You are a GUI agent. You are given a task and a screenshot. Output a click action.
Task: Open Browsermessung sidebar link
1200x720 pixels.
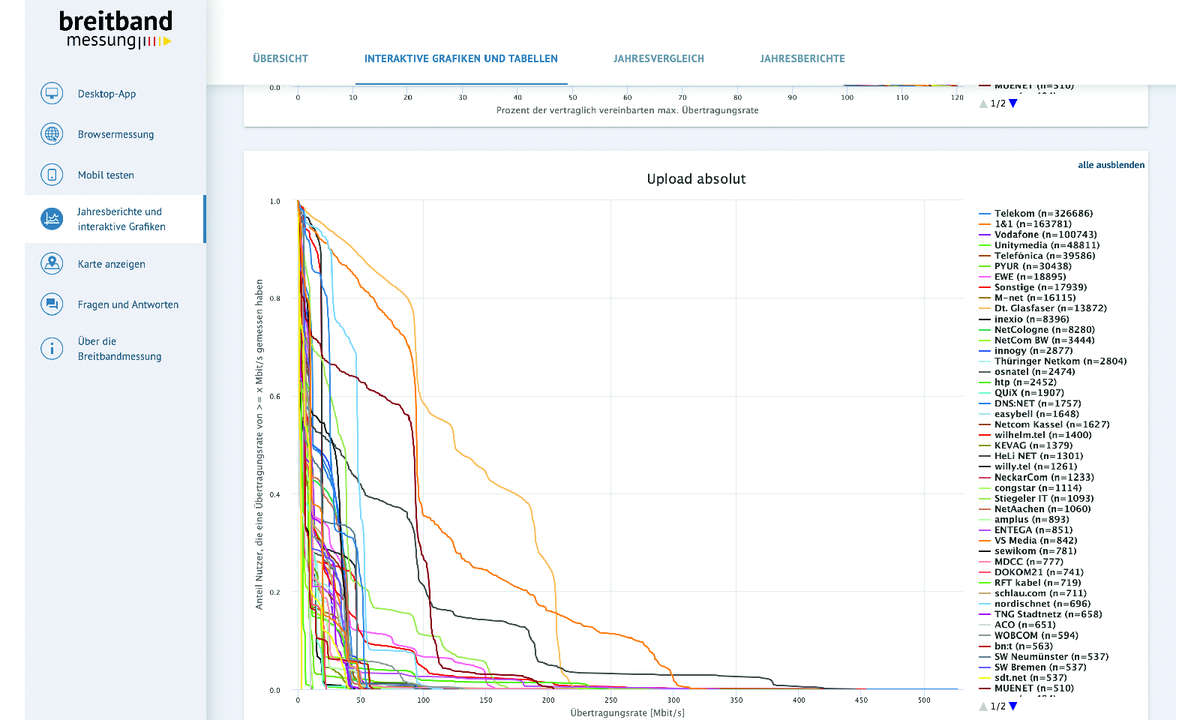click(x=116, y=134)
